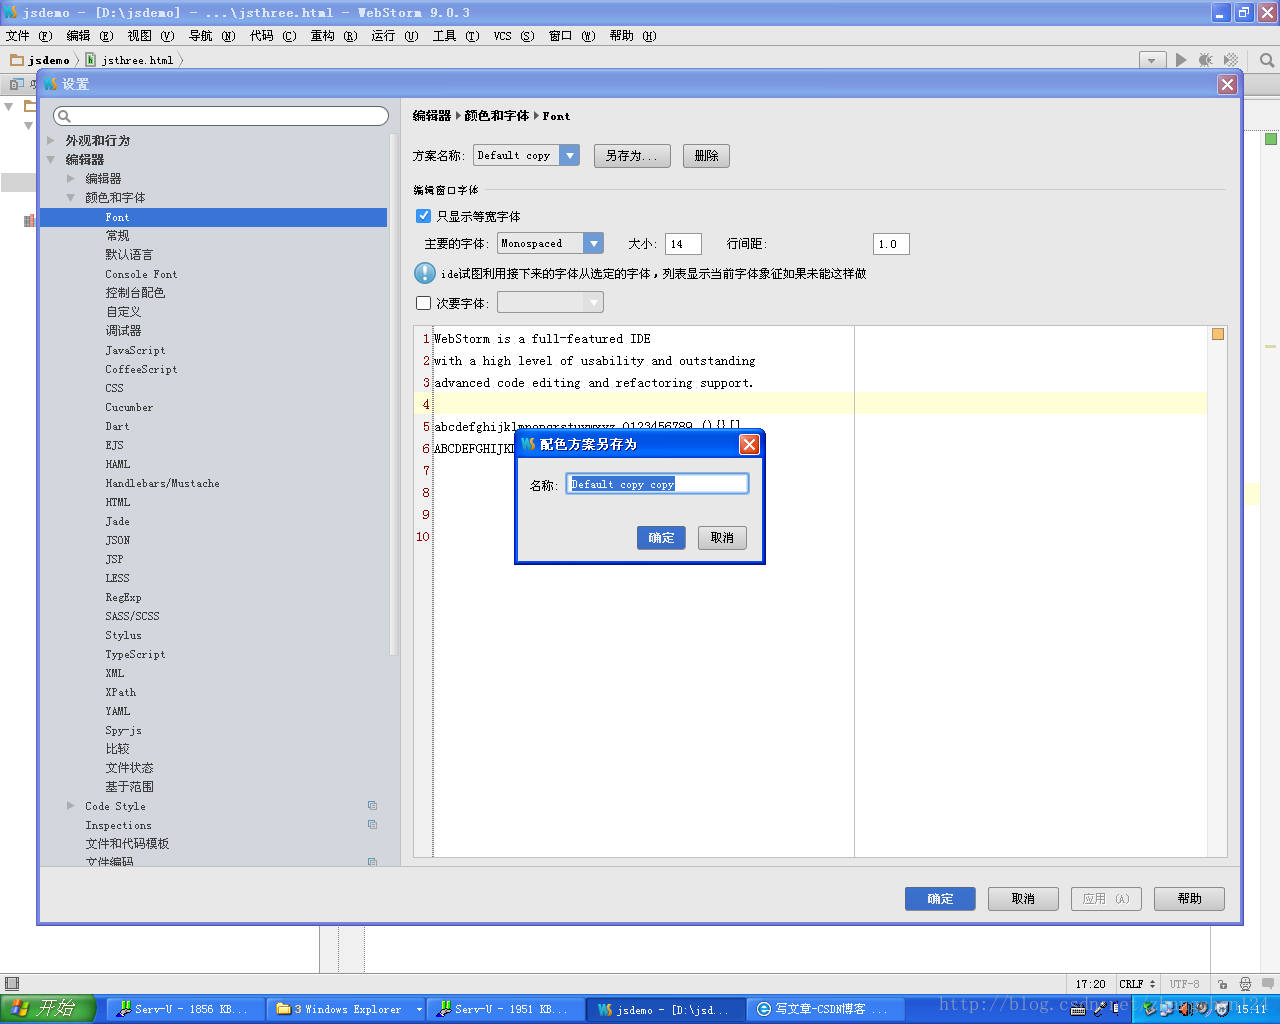Screen dimensions: 1280x1024
Task: Click the 名称 scheme name field
Action: coord(657,484)
